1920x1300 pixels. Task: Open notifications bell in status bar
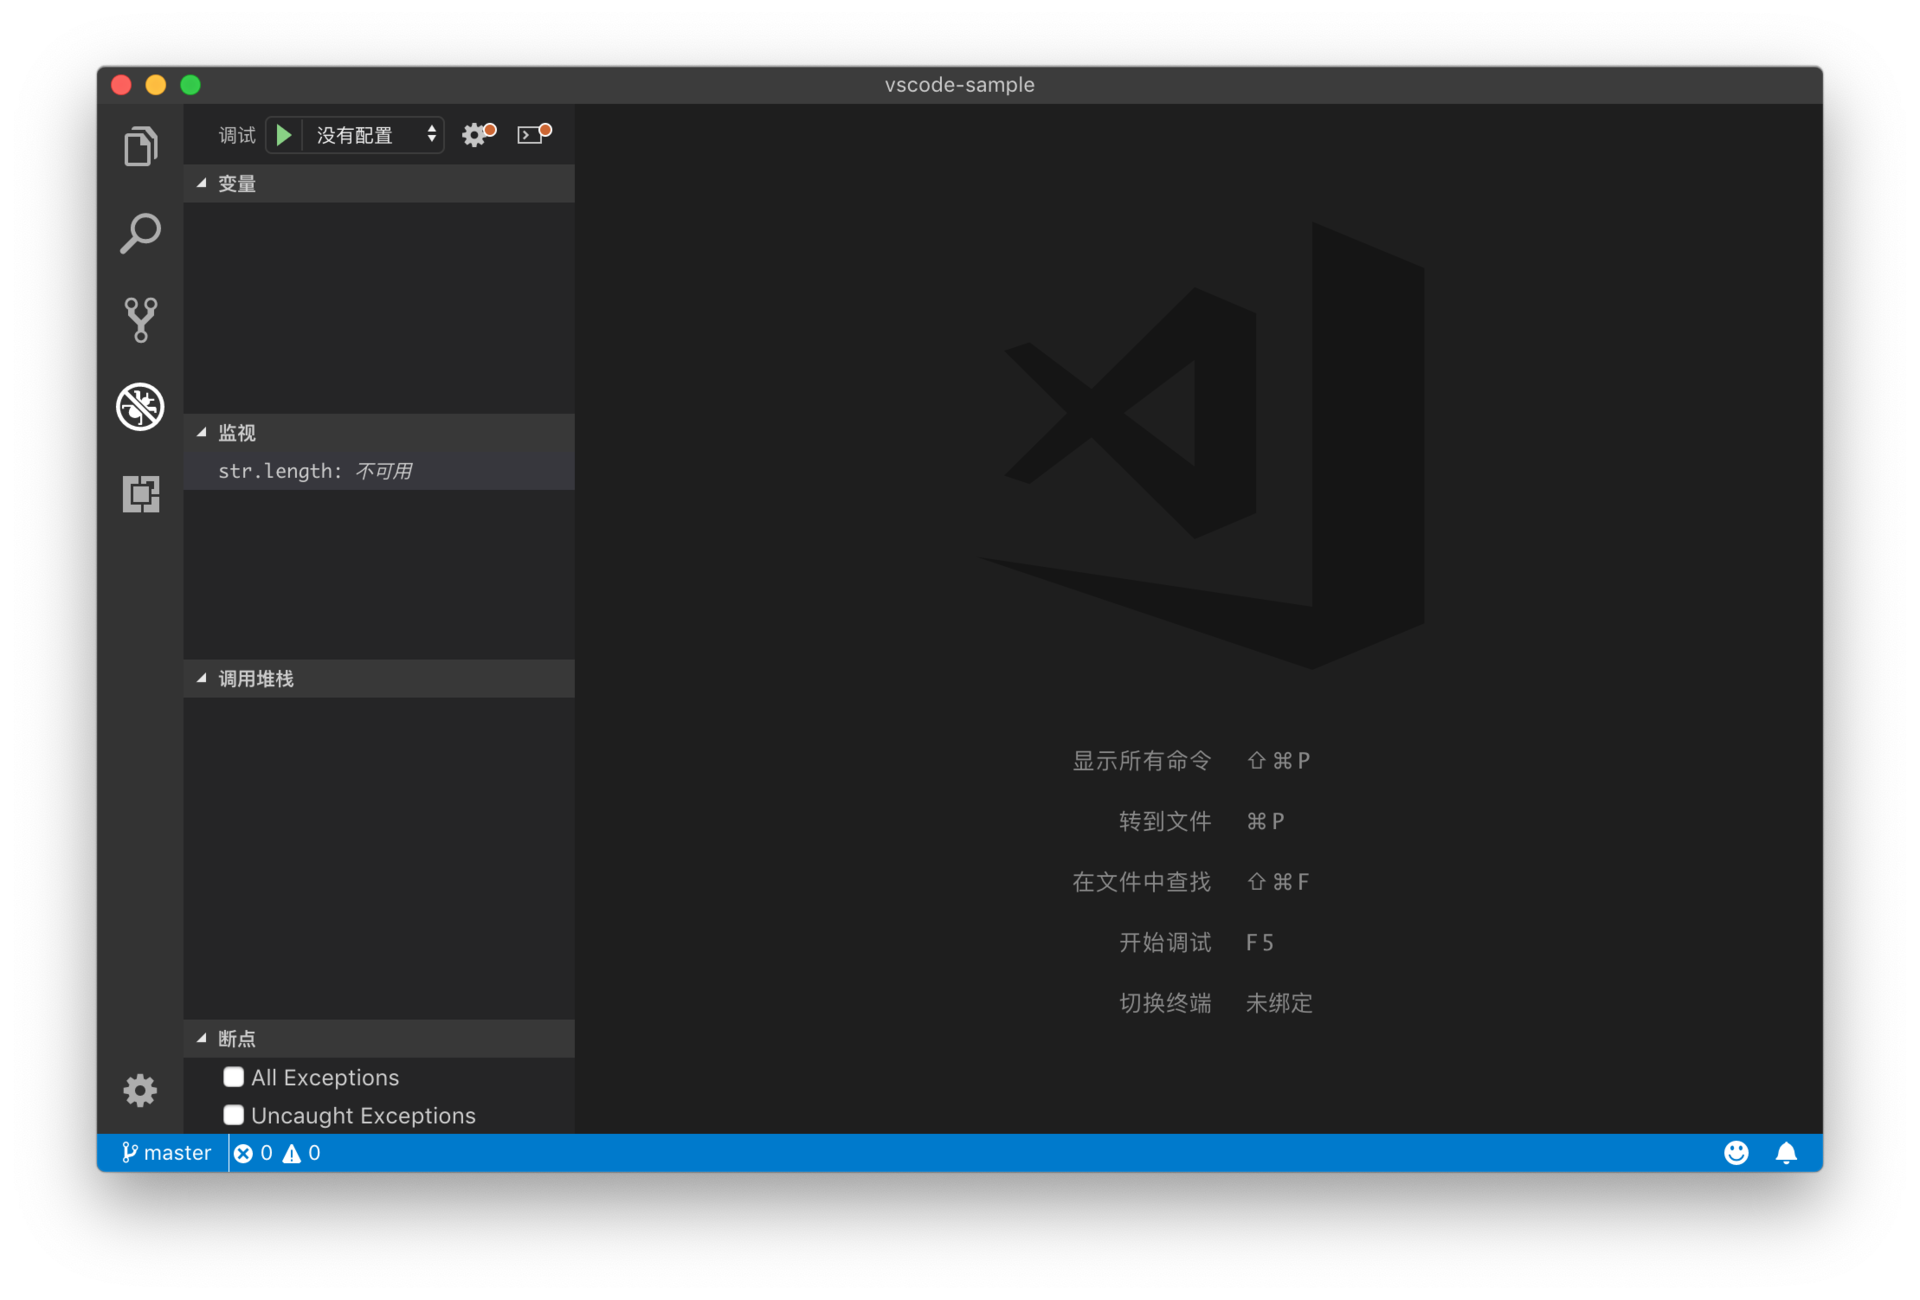1786,1153
